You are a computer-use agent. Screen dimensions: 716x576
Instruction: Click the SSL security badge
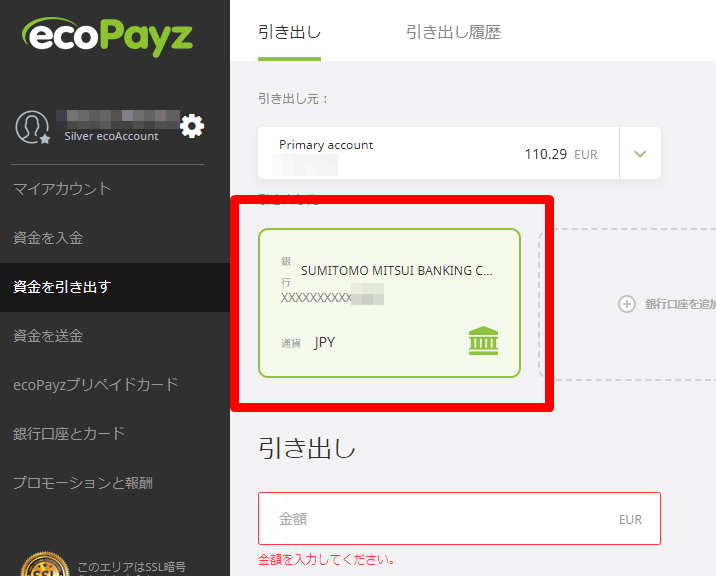point(45,565)
